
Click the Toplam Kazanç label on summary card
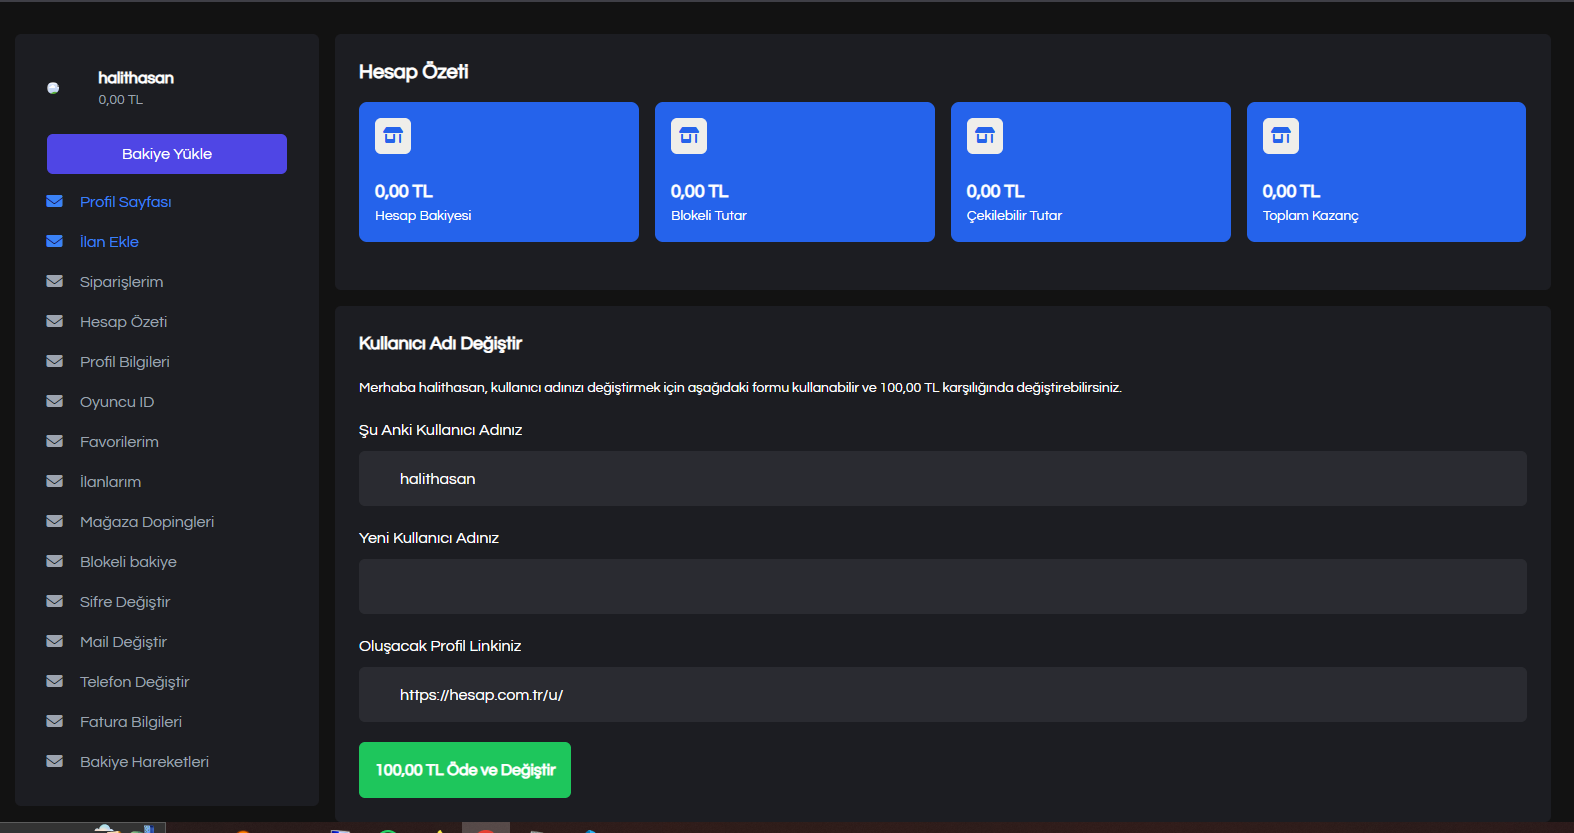[1311, 216]
